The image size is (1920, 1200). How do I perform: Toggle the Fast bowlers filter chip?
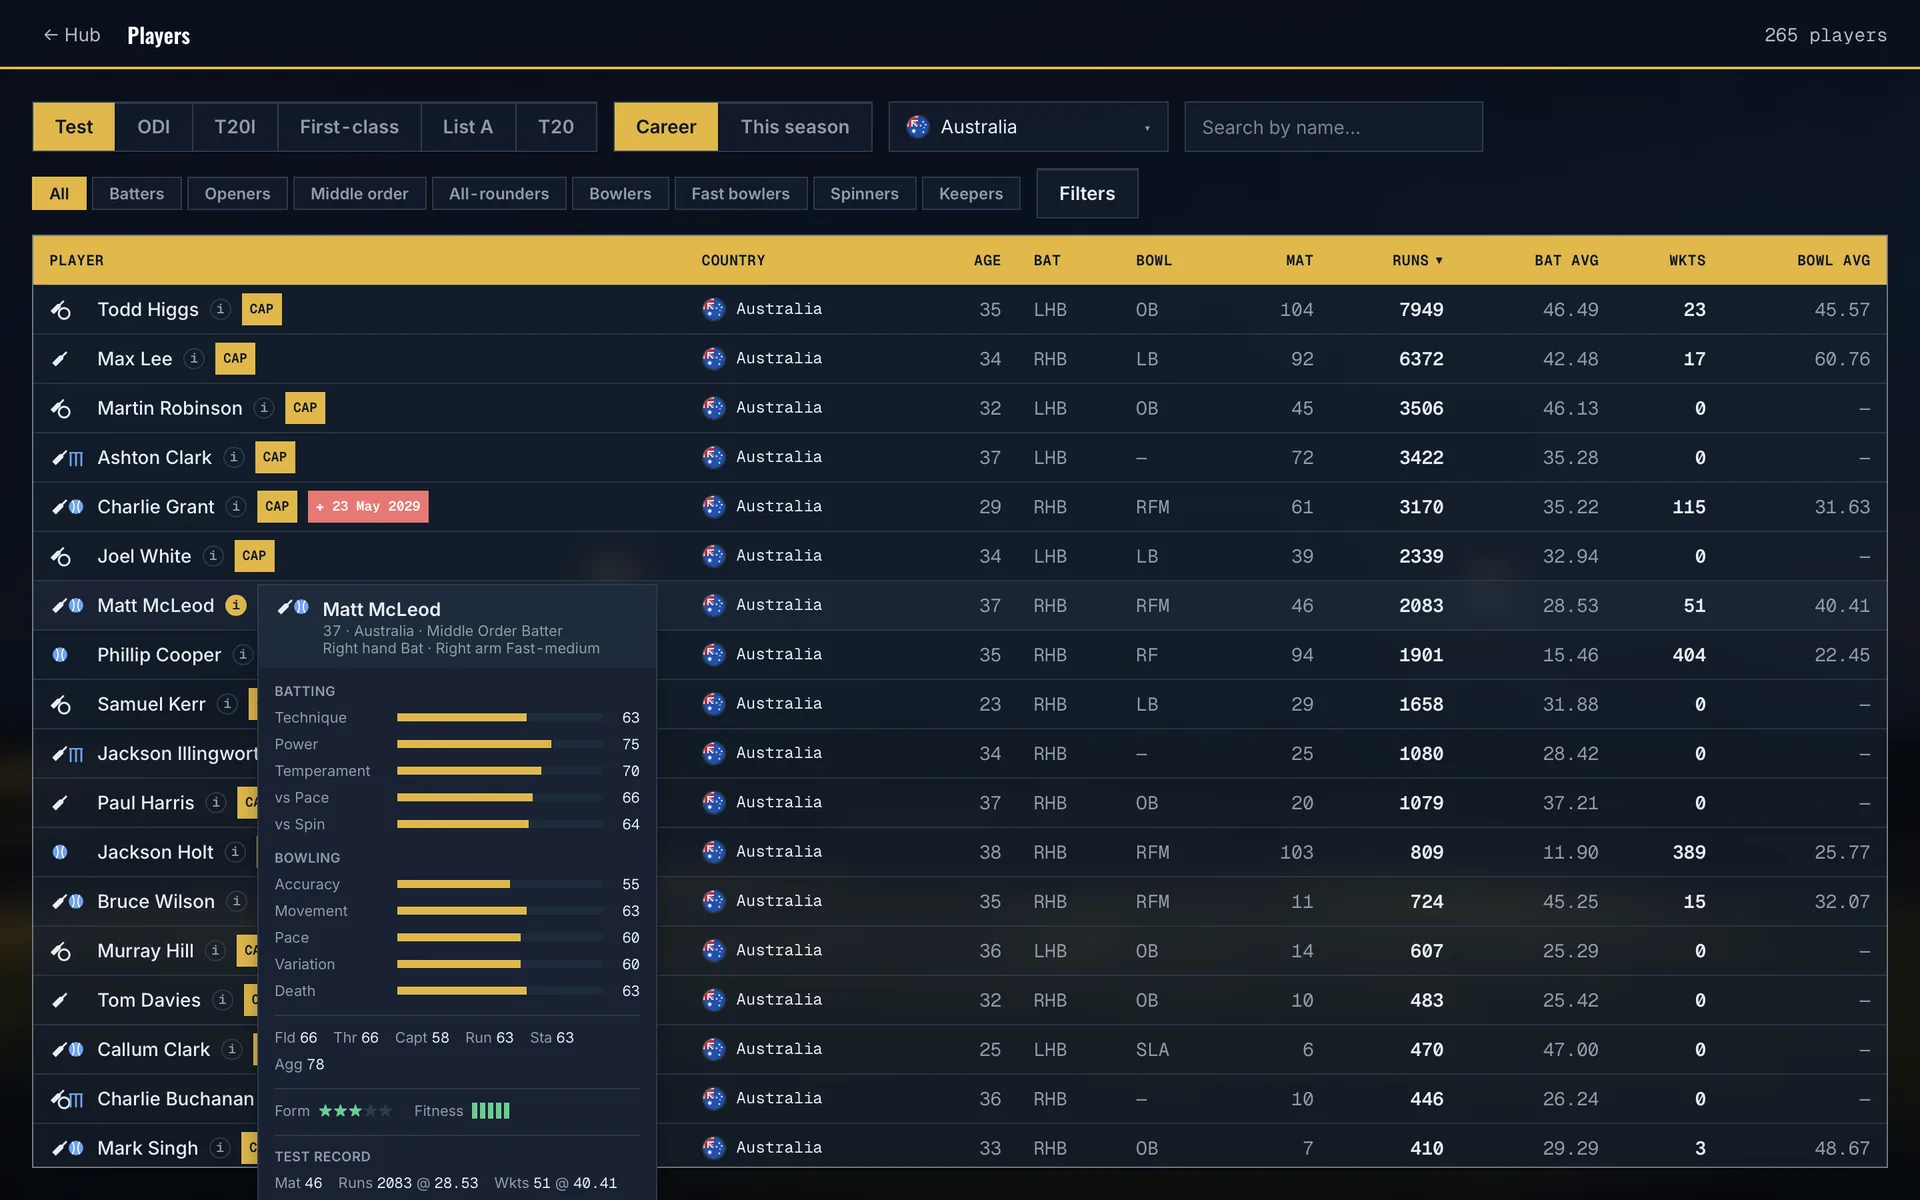(741, 193)
